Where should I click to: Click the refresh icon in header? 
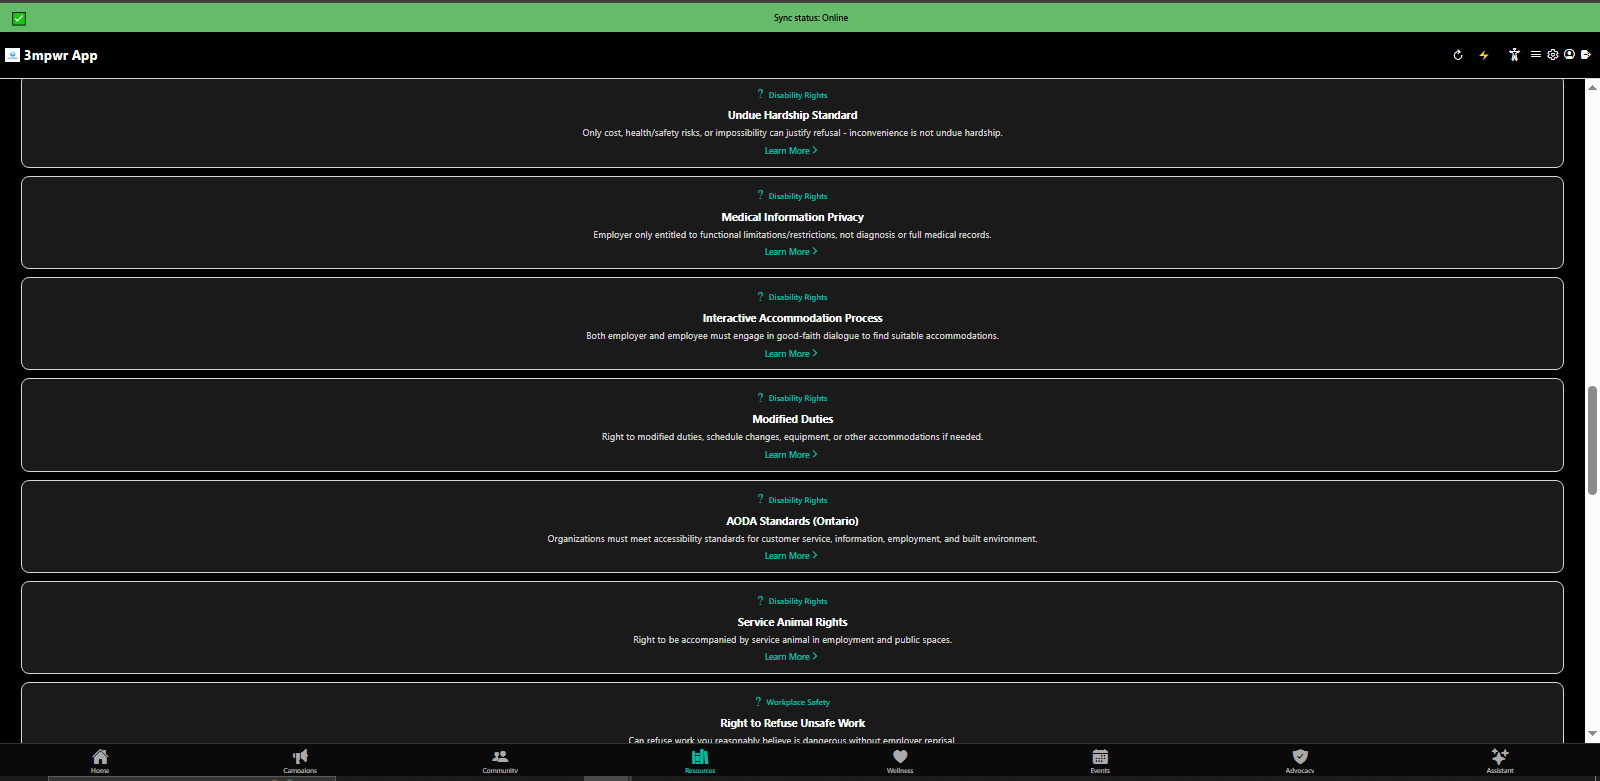(x=1458, y=55)
